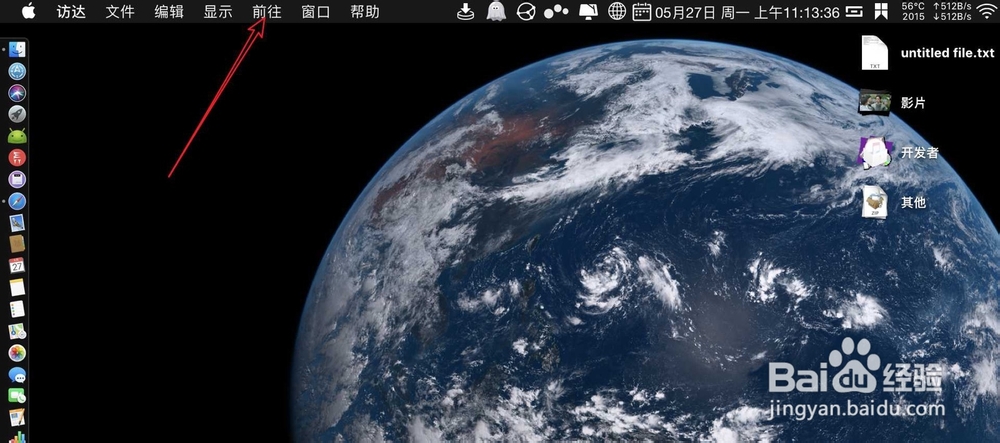
Task: Click the 影片 label text
Action: click(x=913, y=103)
